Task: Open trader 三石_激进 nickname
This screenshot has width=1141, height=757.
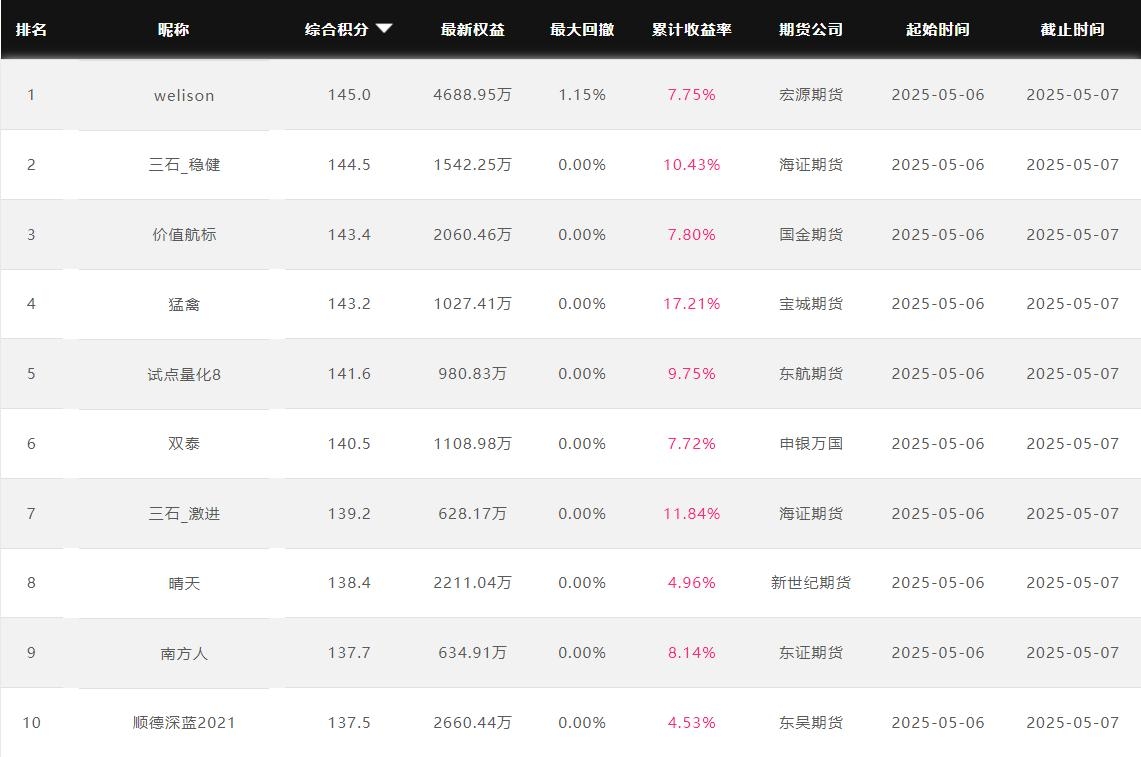Action: [x=184, y=514]
